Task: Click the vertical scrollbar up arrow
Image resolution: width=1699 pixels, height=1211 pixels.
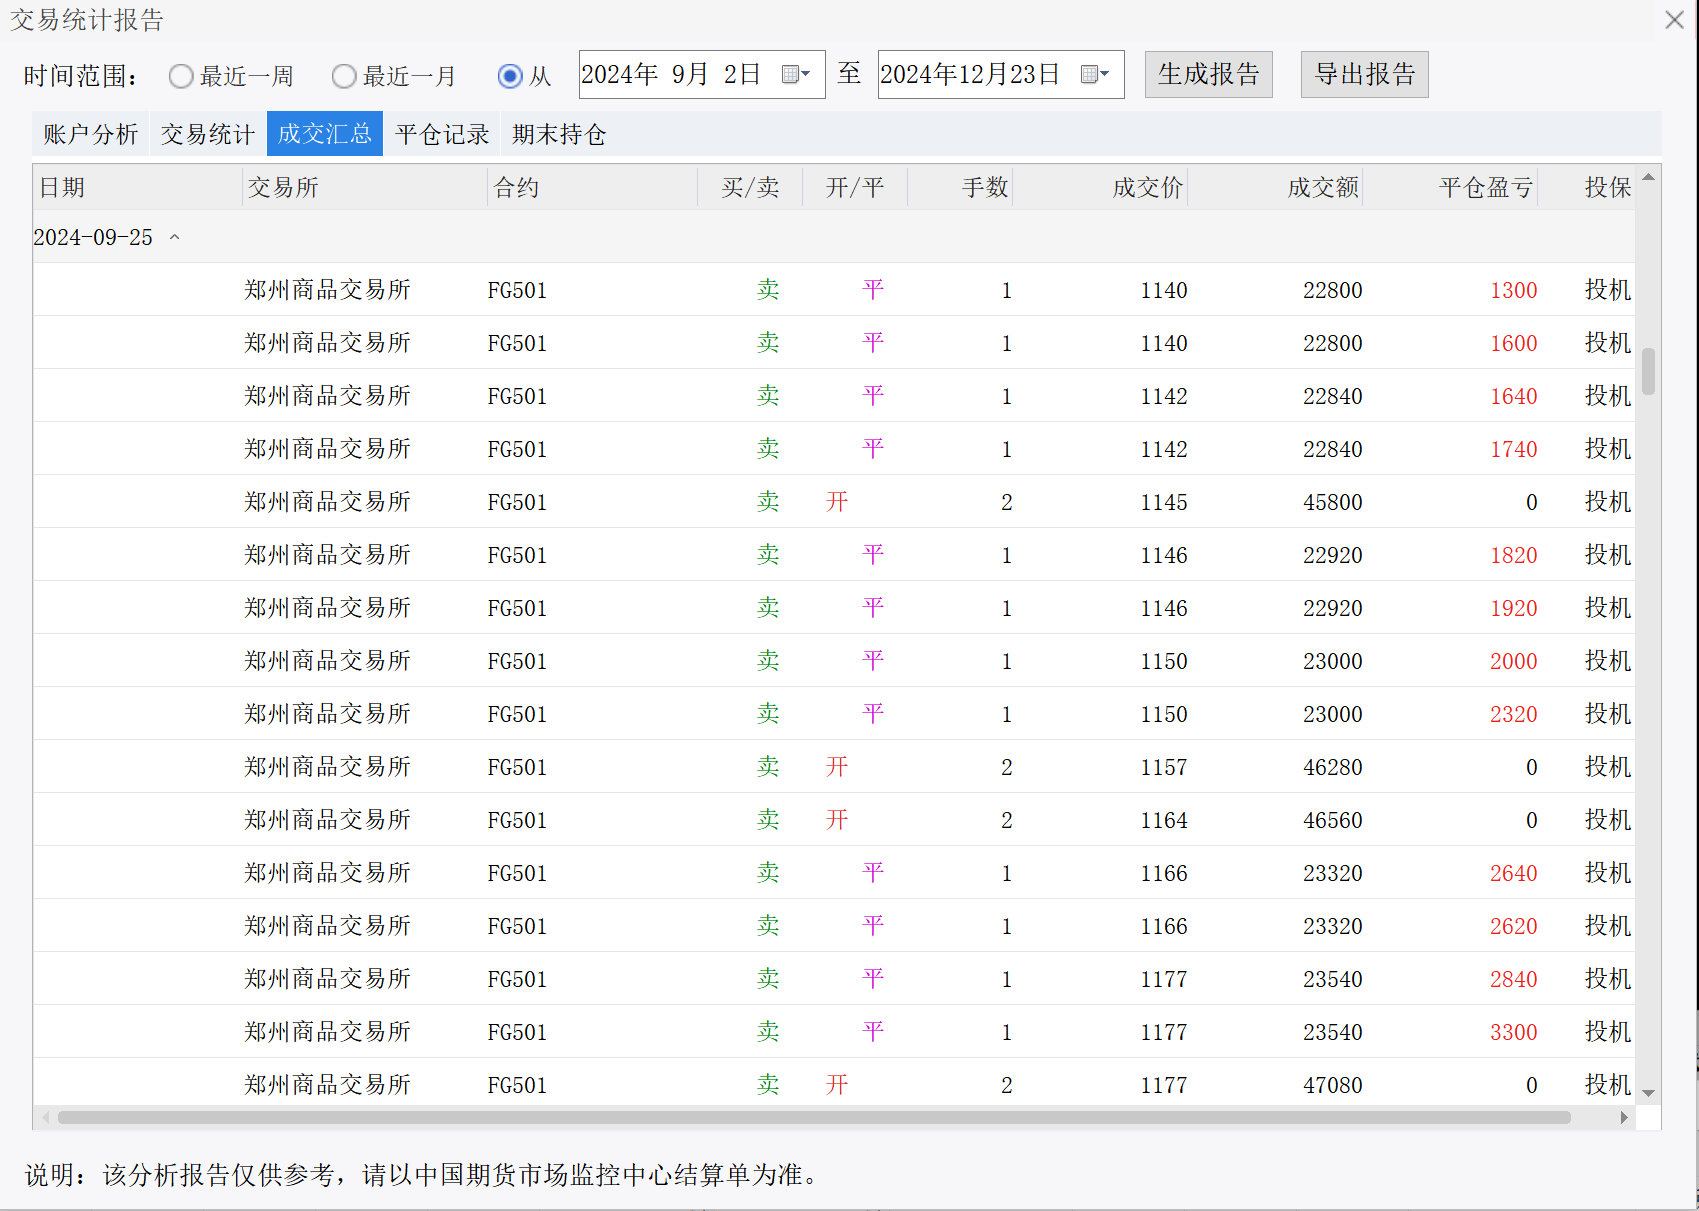Action: 1648,177
